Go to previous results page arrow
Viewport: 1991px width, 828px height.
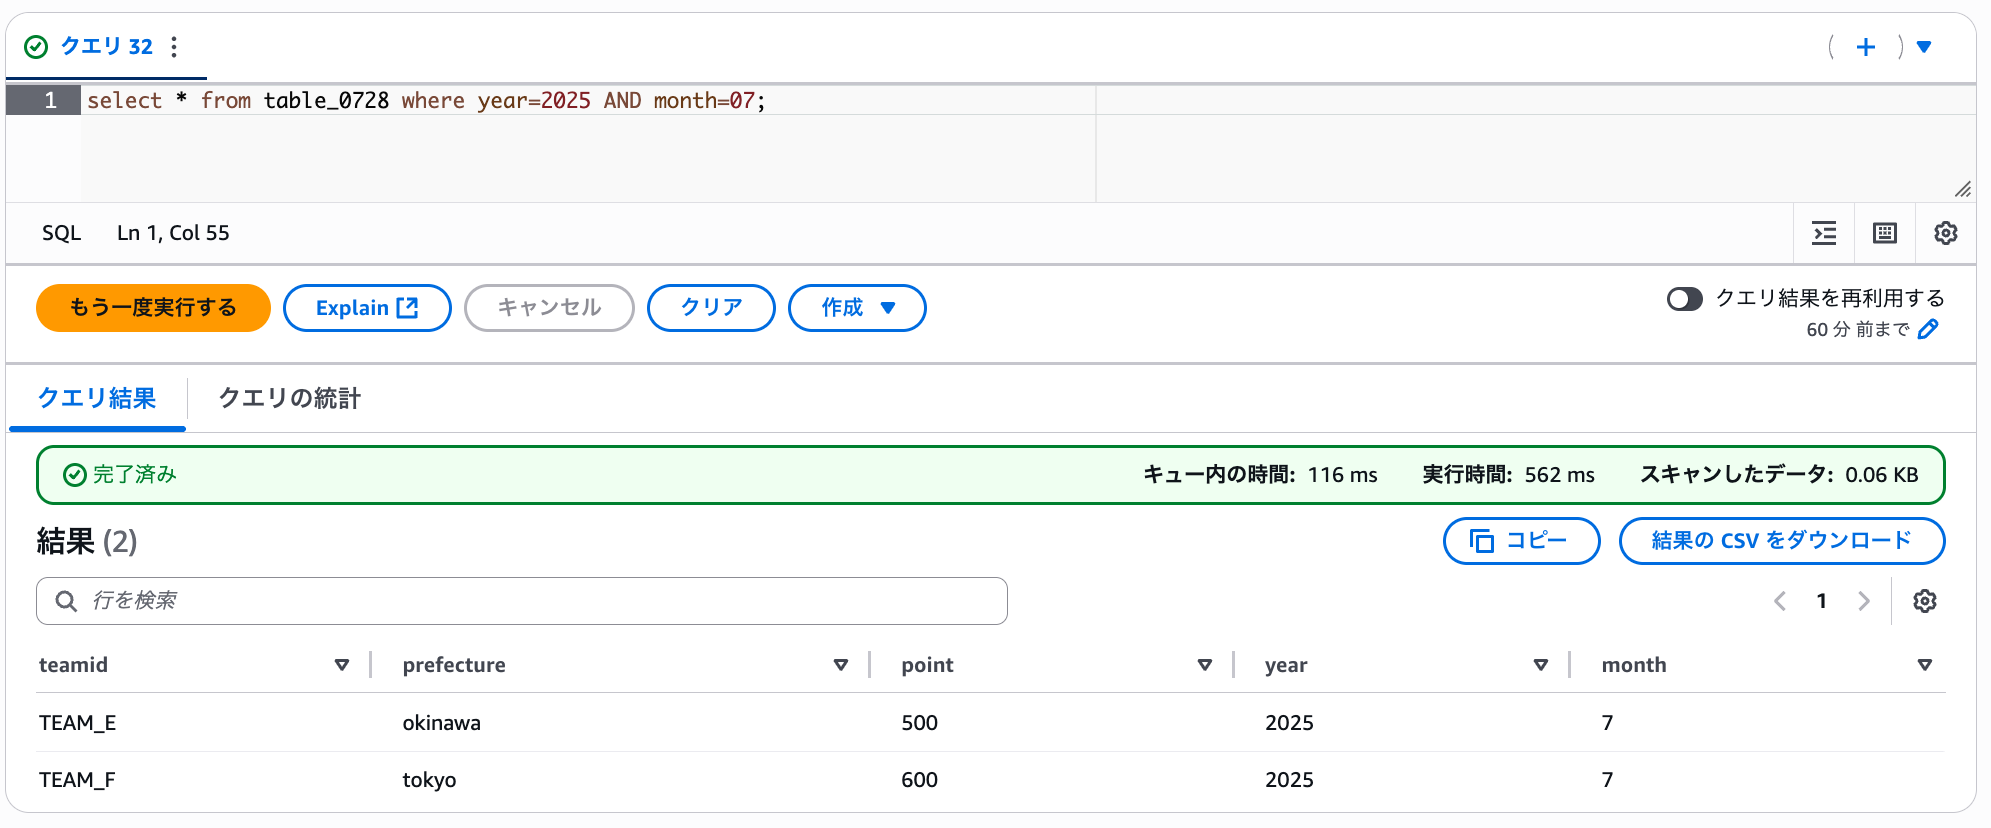coord(1780,601)
